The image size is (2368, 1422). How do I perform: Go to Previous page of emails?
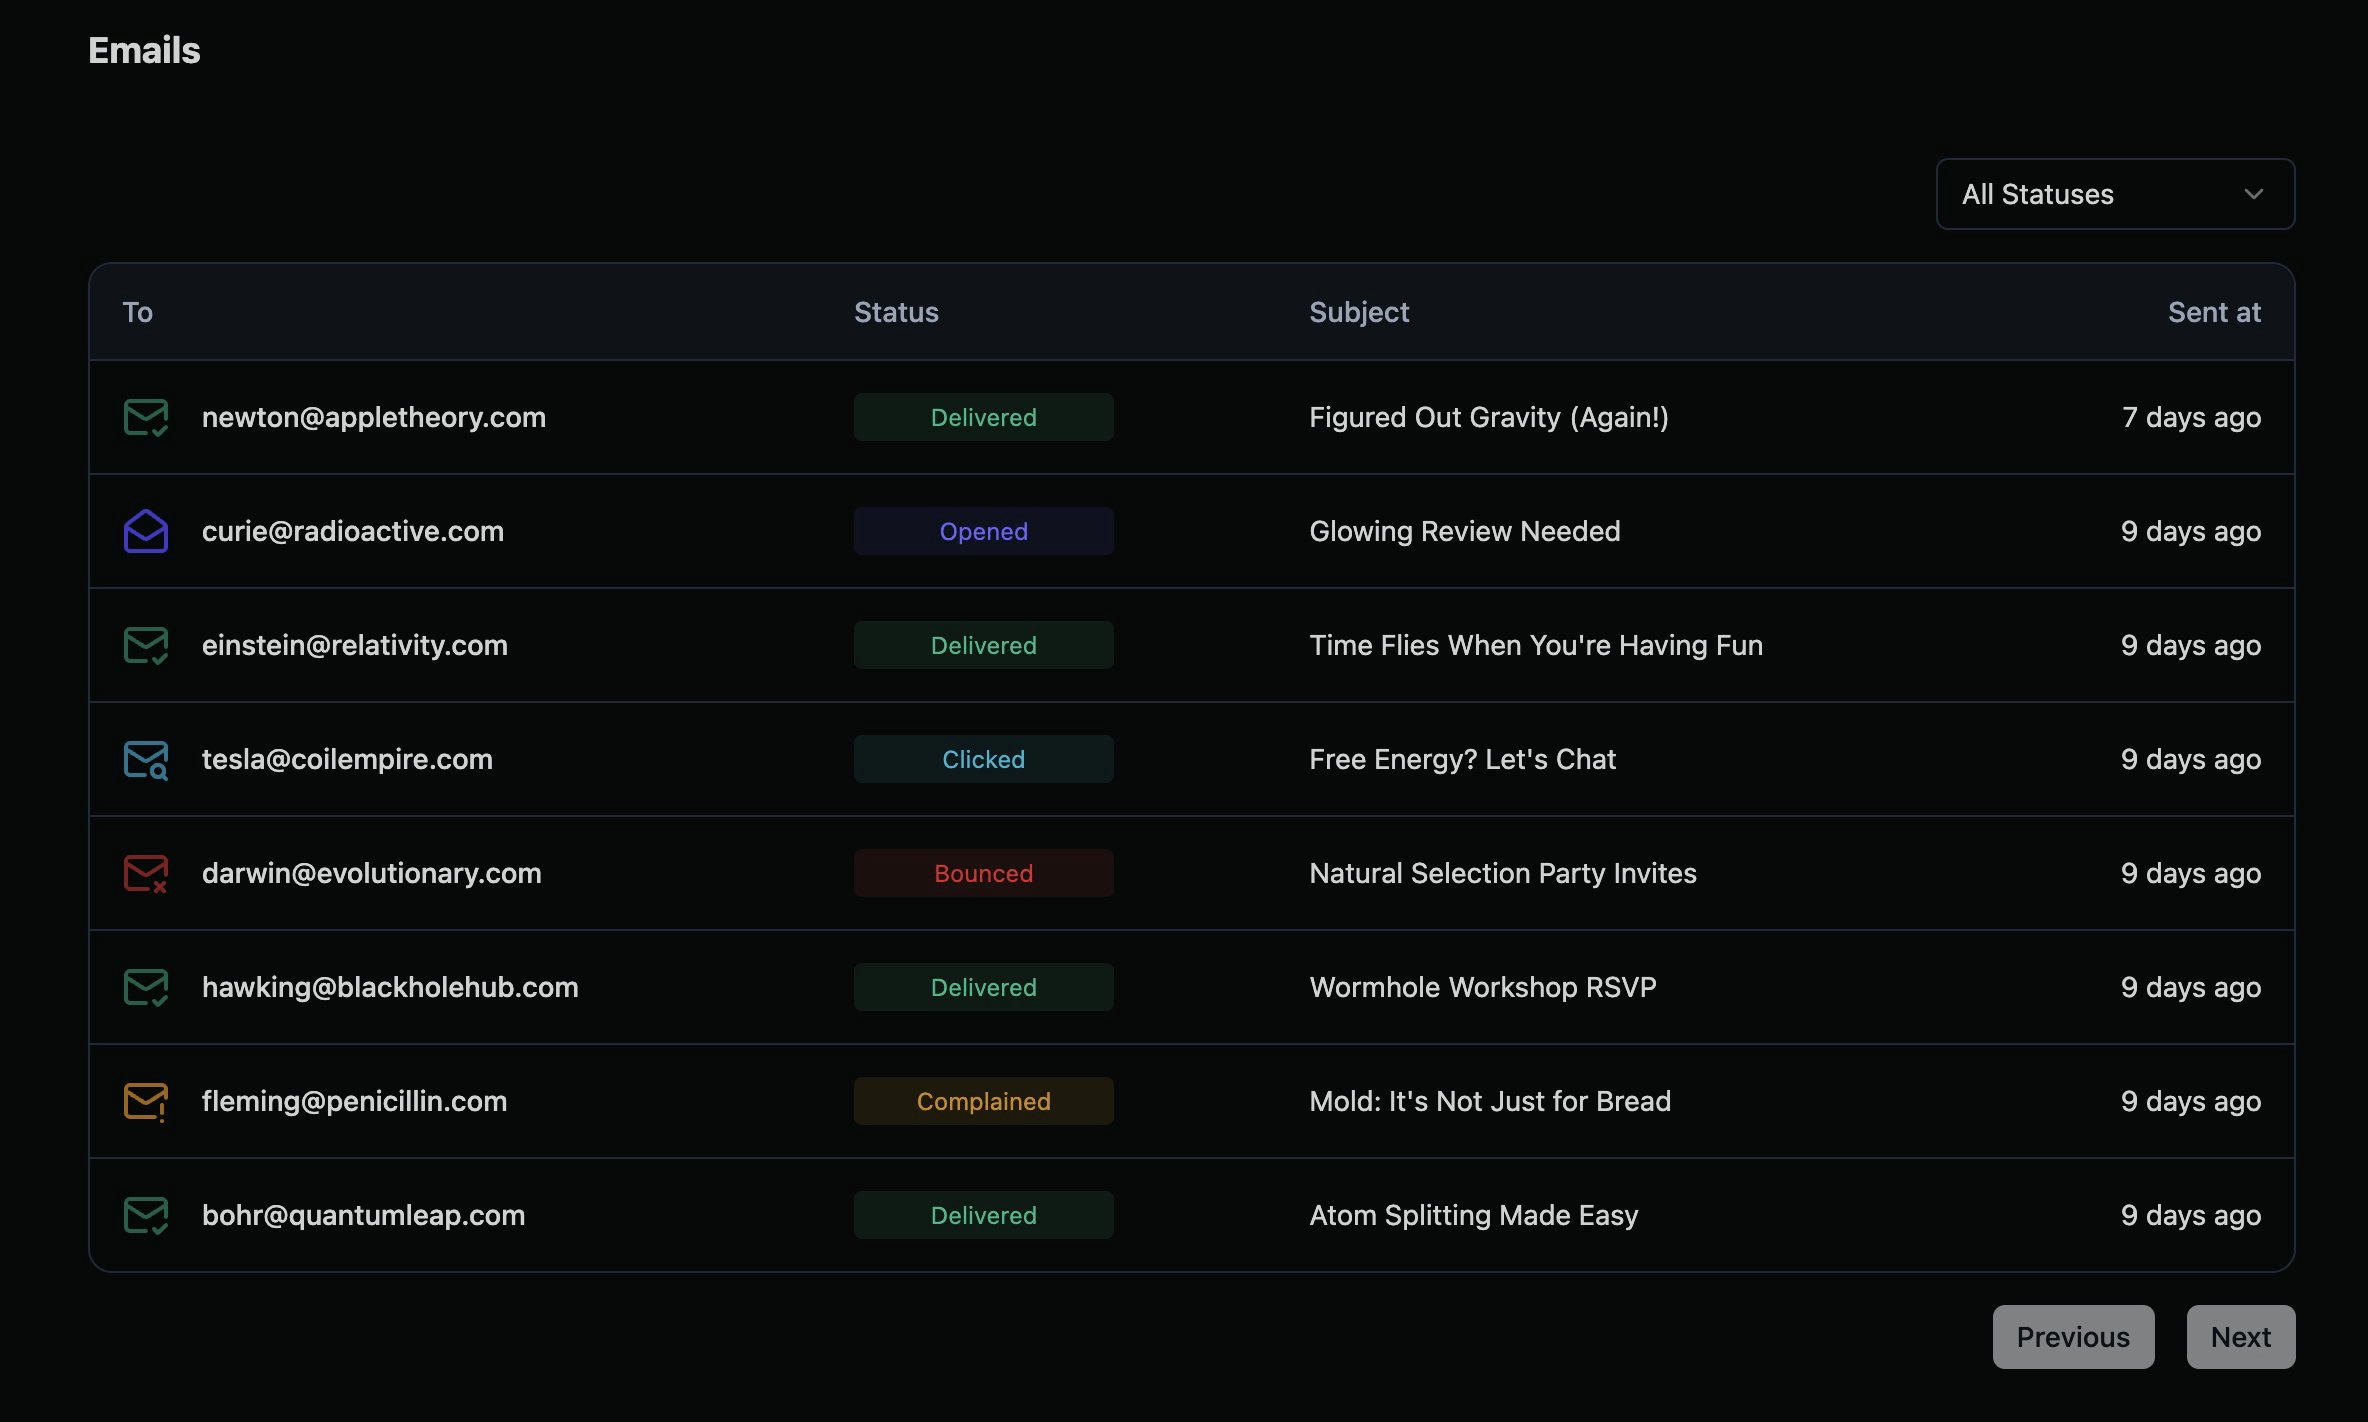click(x=2072, y=1337)
